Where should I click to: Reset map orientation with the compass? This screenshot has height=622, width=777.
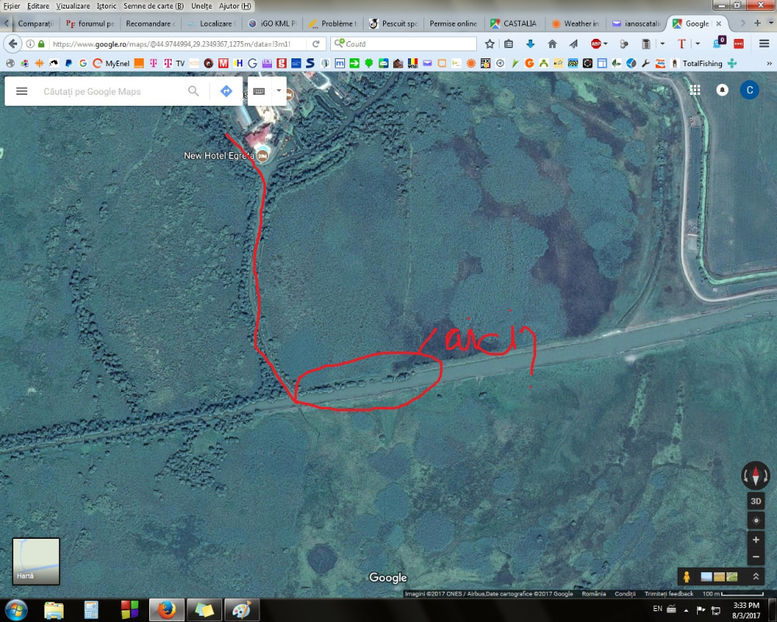[x=756, y=476]
